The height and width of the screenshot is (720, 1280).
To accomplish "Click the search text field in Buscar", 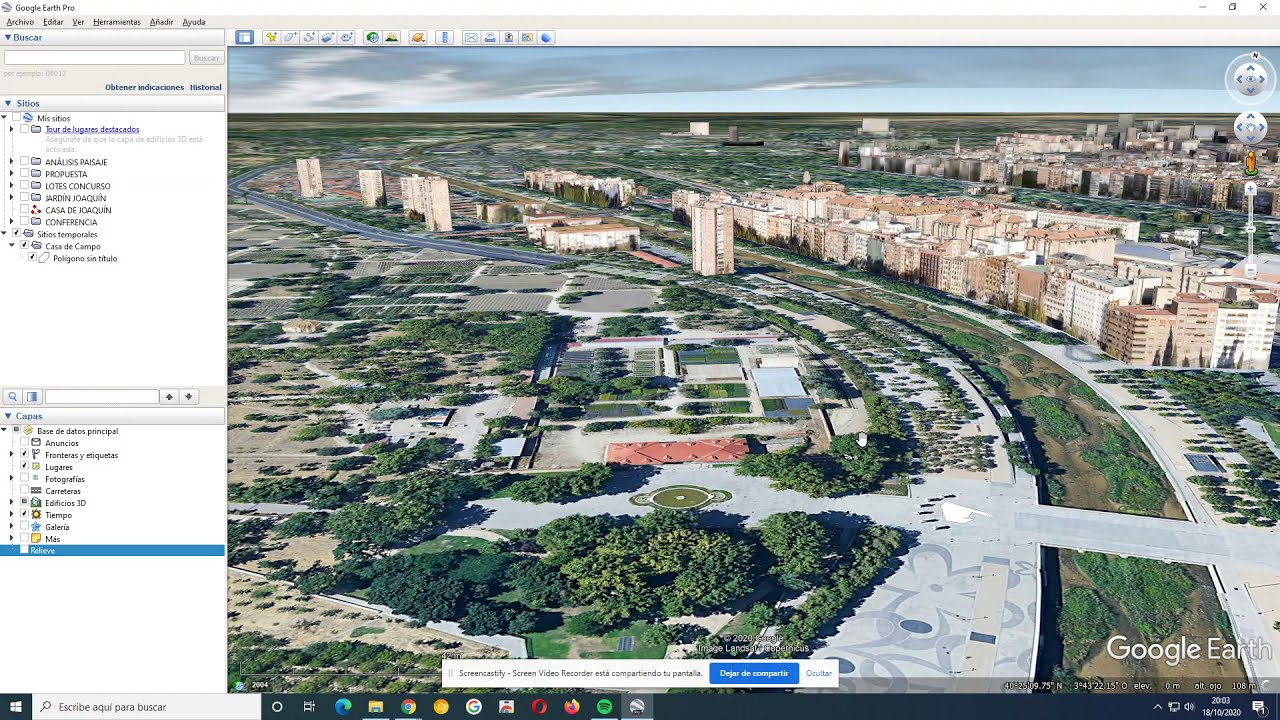I will click(95, 58).
